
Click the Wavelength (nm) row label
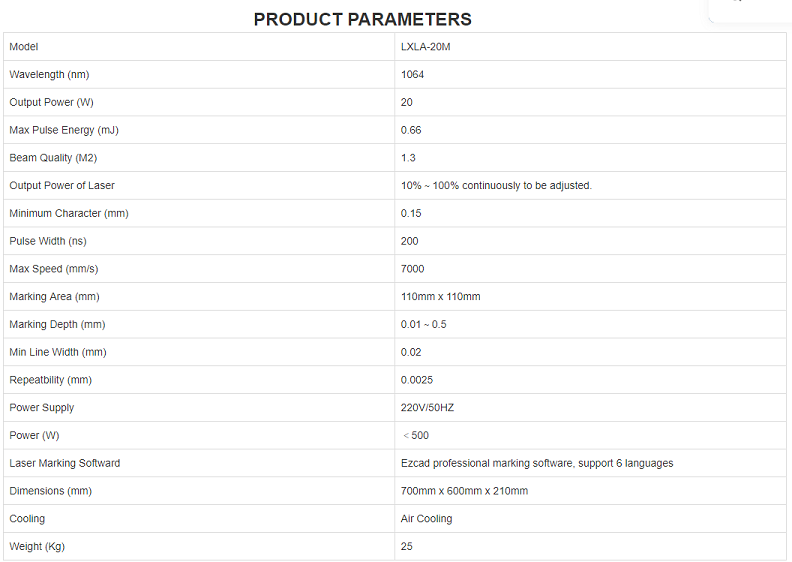(x=51, y=75)
